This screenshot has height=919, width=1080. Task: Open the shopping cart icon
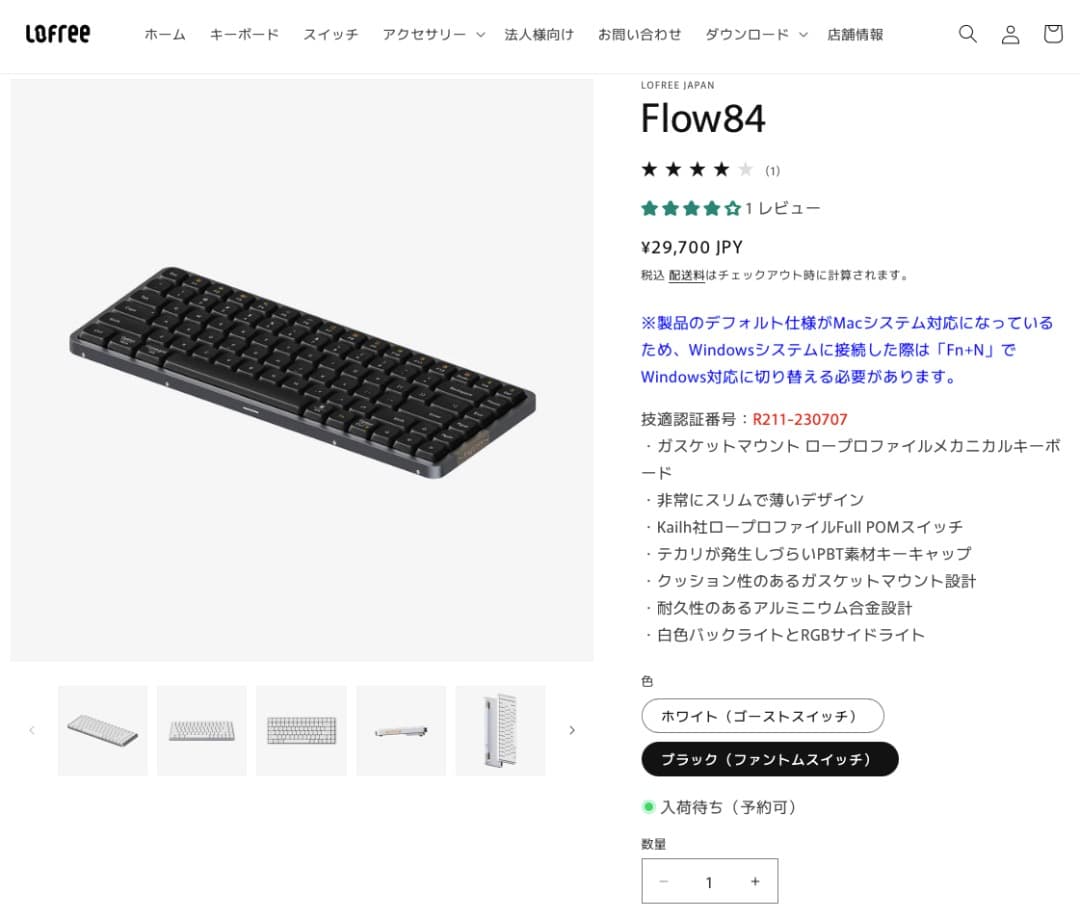click(x=1052, y=33)
